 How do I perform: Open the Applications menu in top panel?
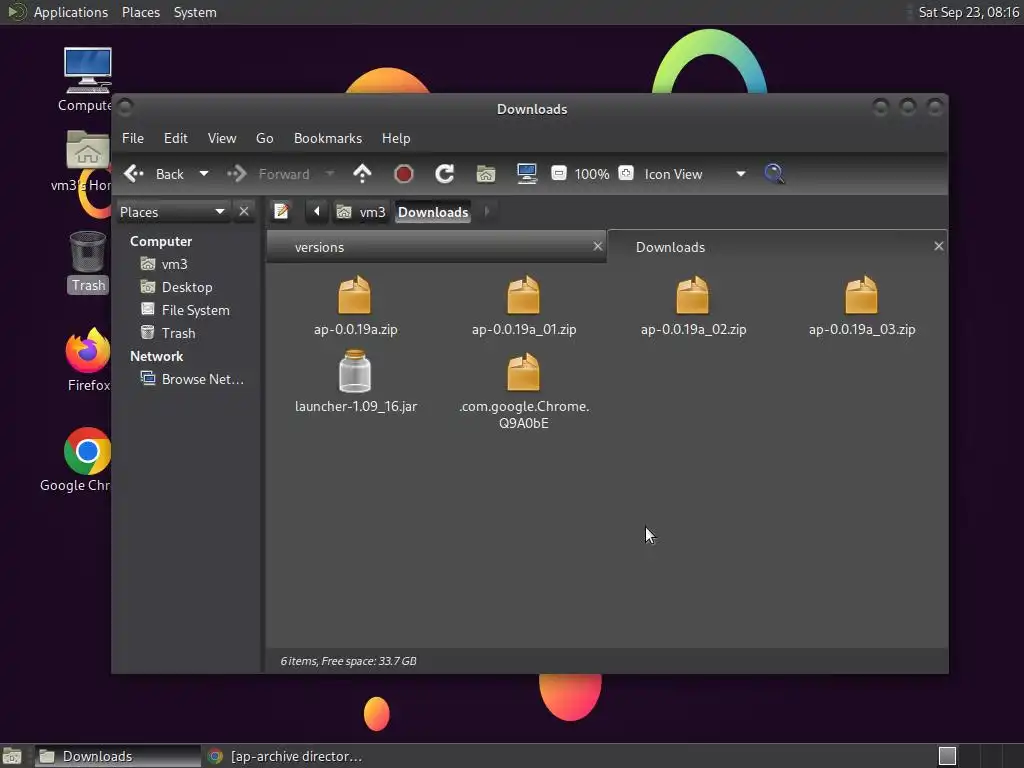tap(71, 12)
